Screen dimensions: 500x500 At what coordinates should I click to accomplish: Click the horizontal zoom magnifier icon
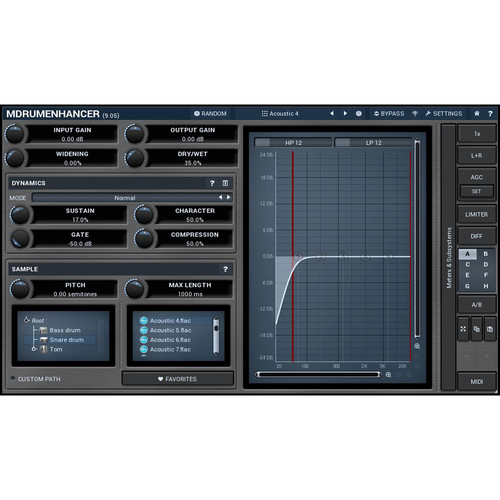pyautogui.click(x=388, y=375)
